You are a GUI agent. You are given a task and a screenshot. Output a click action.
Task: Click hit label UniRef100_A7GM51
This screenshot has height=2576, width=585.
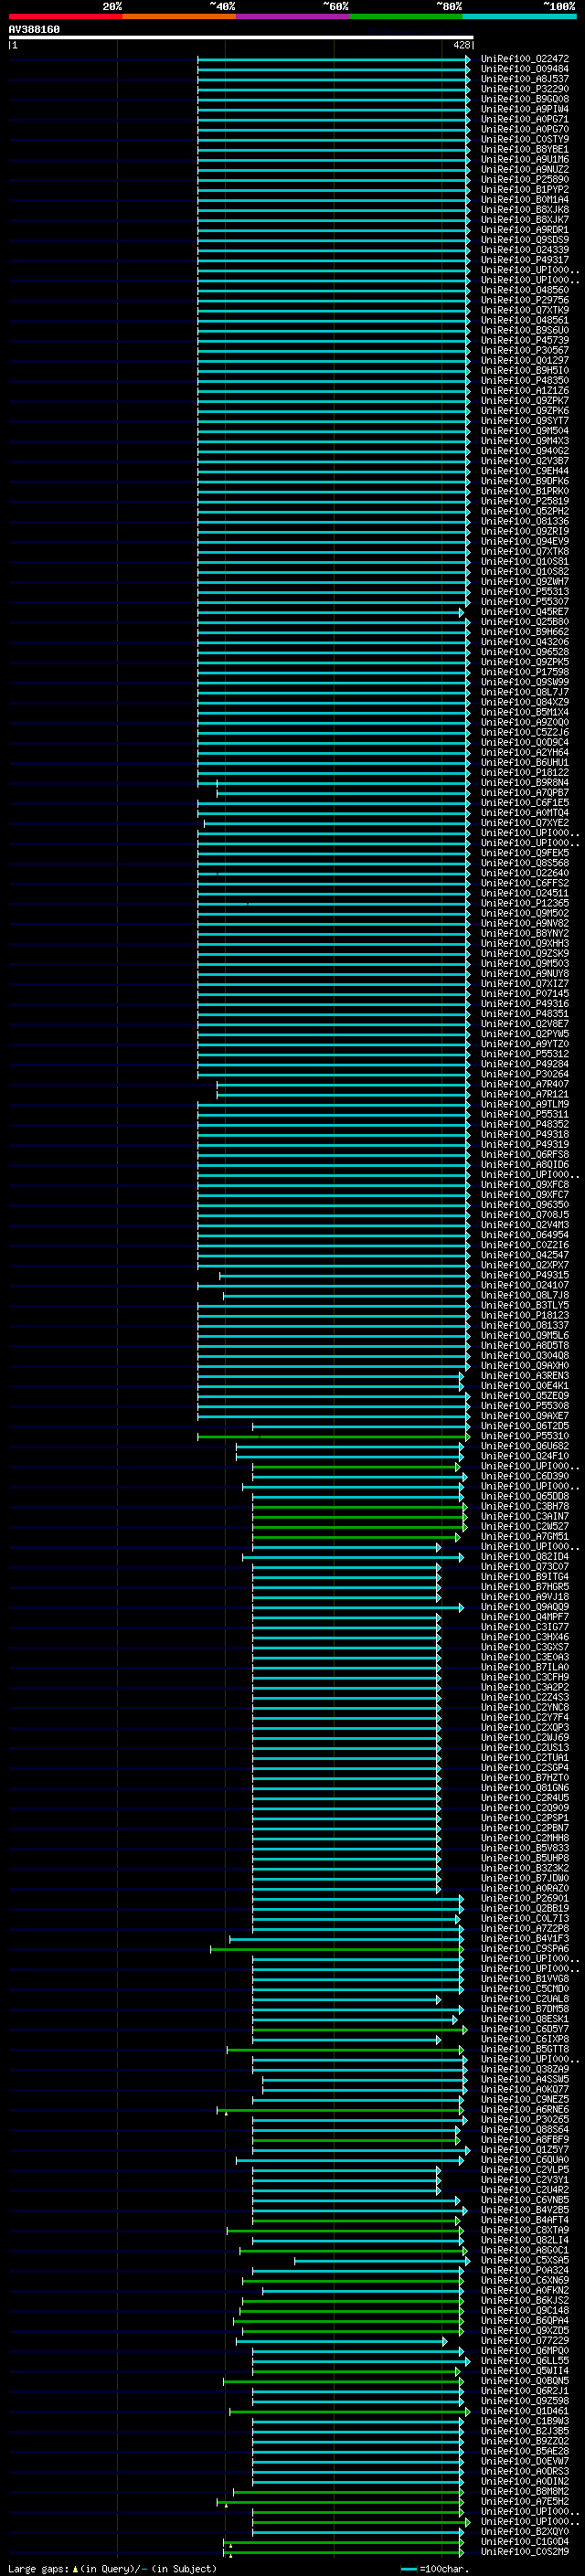525,1536
